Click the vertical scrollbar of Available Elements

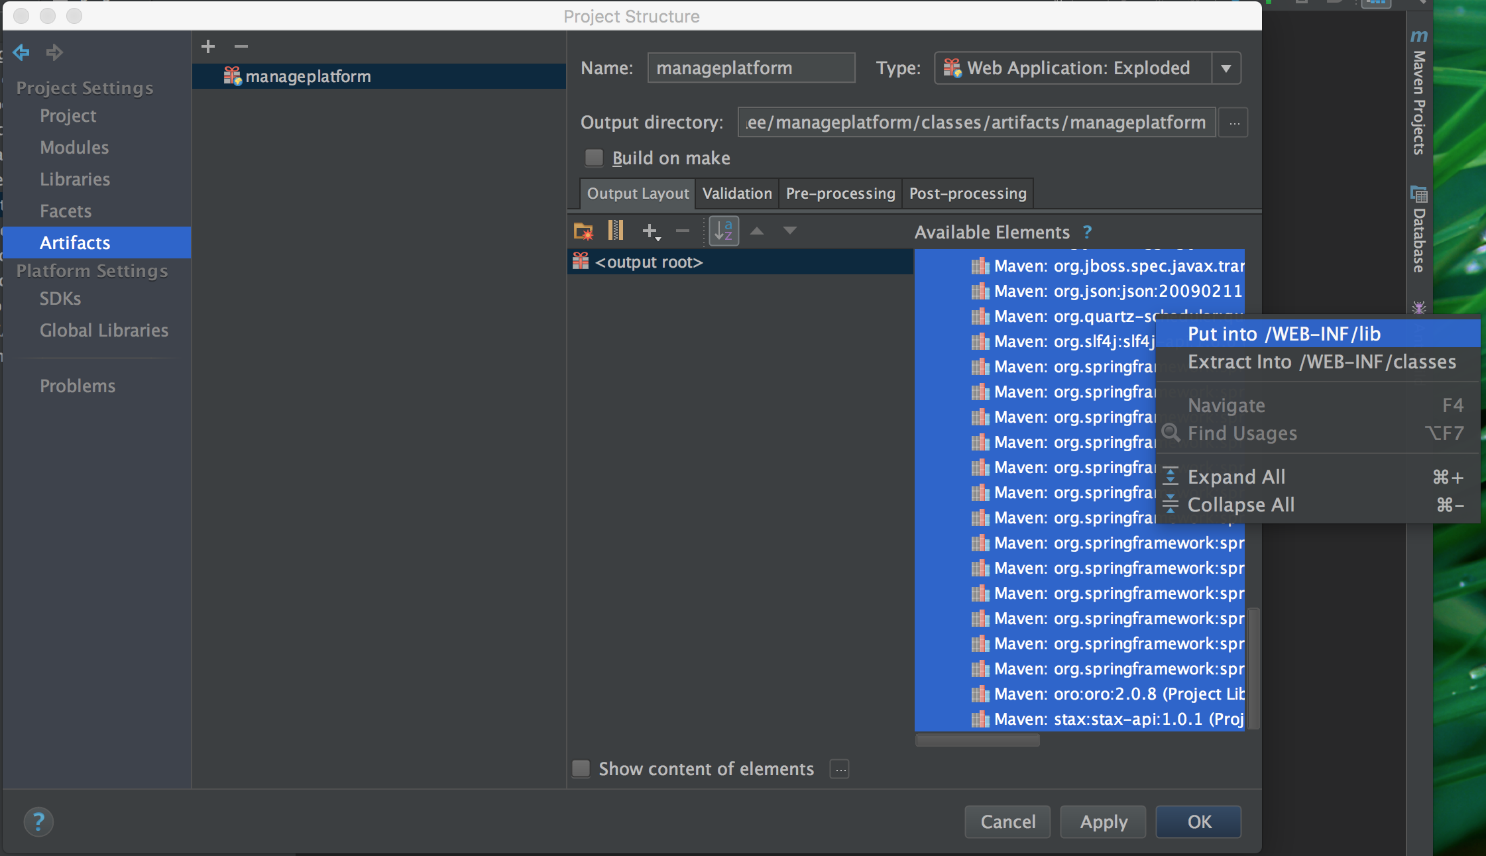pyautogui.click(x=1254, y=667)
